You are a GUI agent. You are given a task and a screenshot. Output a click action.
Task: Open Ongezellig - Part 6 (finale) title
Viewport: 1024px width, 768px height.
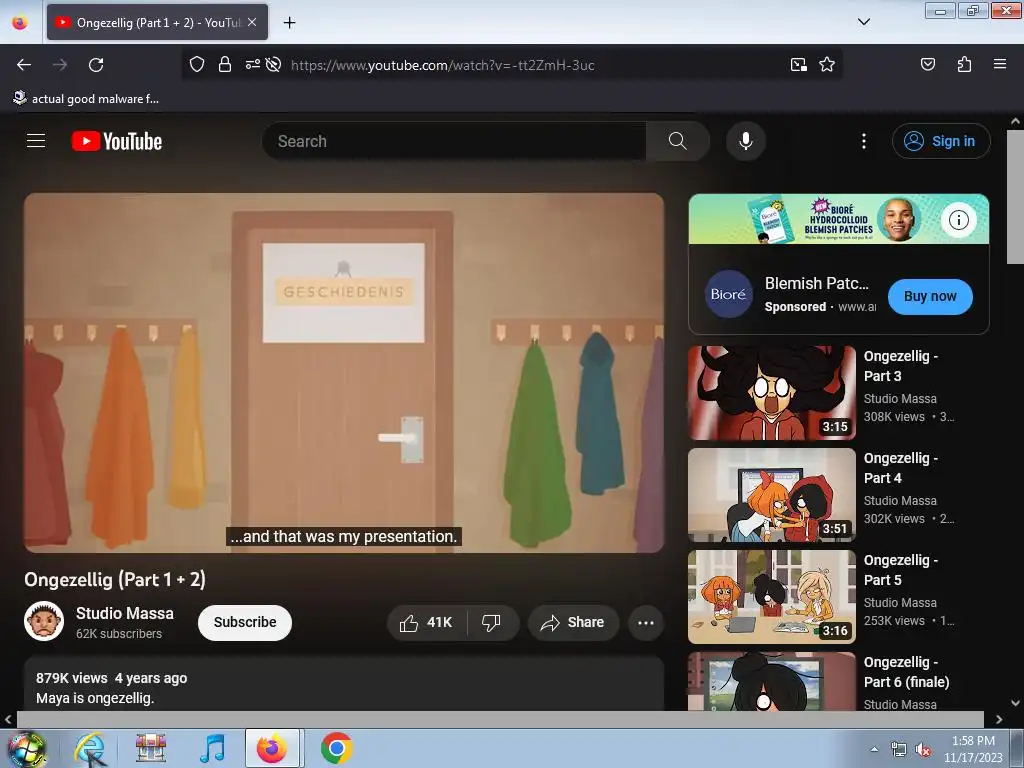point(906,671)
